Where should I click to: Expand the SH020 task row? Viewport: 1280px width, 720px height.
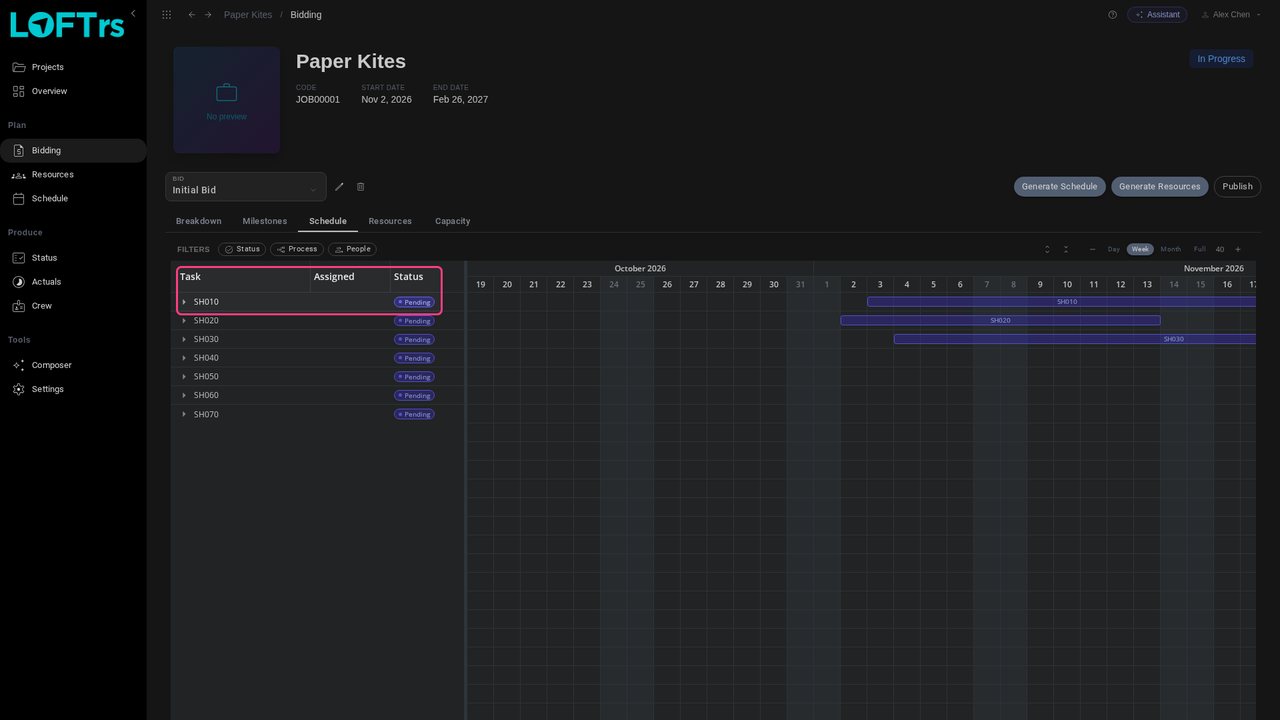click(x=184, y=321)
